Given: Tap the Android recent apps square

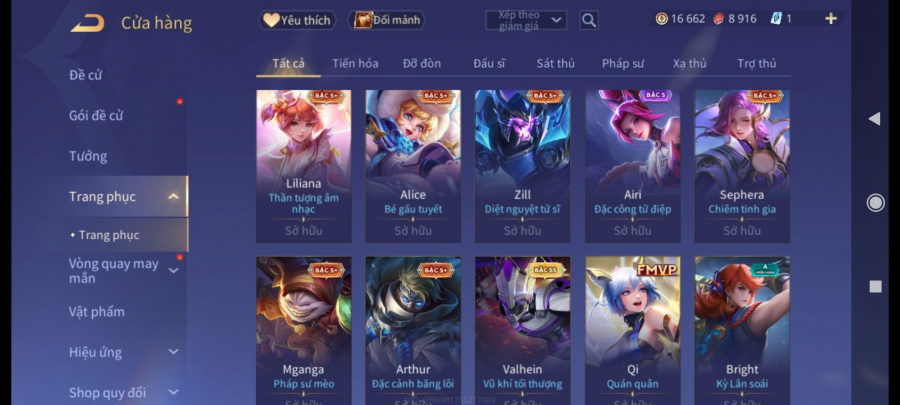Looking at the screenshot, I should point(875,287).
